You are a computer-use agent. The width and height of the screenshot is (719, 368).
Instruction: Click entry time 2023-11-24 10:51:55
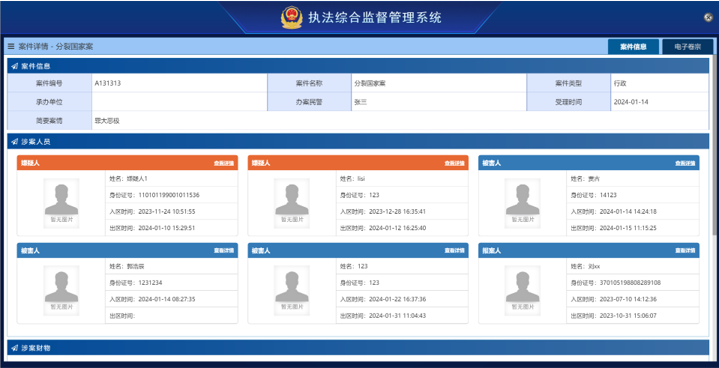[x=167, y=212]
